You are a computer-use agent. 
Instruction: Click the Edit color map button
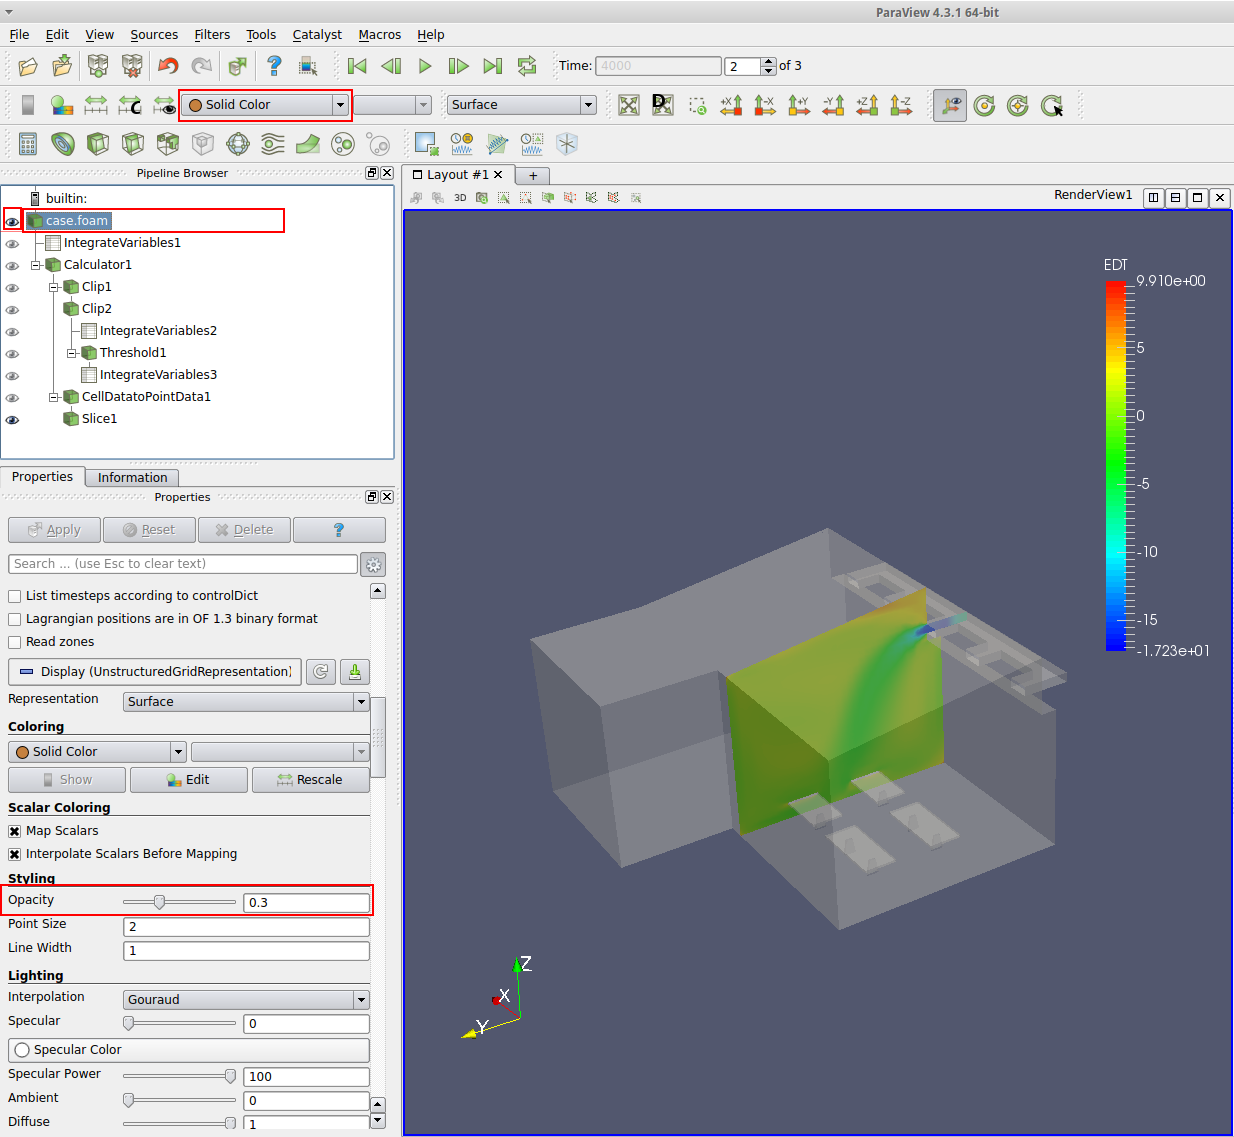188,780
